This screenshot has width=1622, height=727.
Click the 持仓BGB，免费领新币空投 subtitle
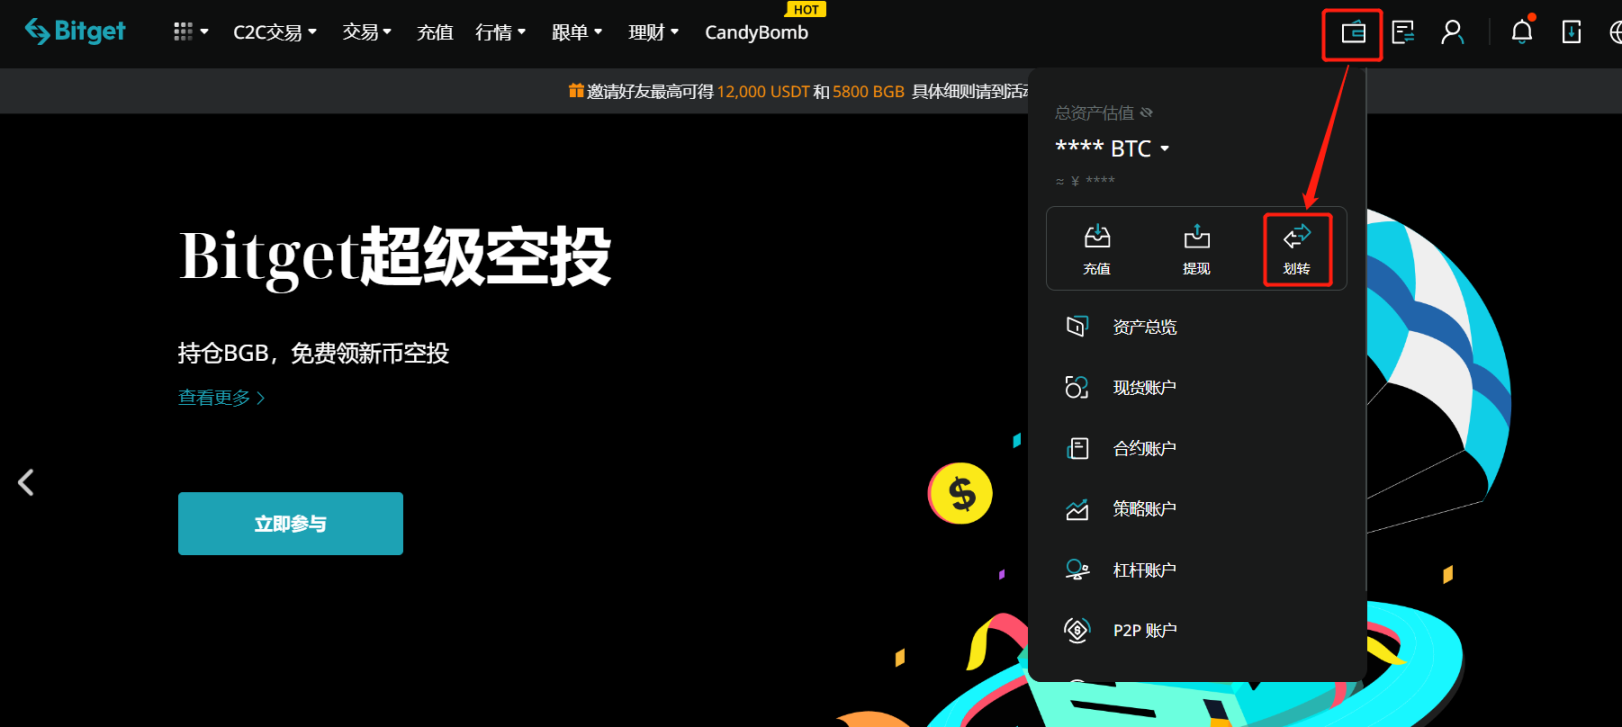314,353
